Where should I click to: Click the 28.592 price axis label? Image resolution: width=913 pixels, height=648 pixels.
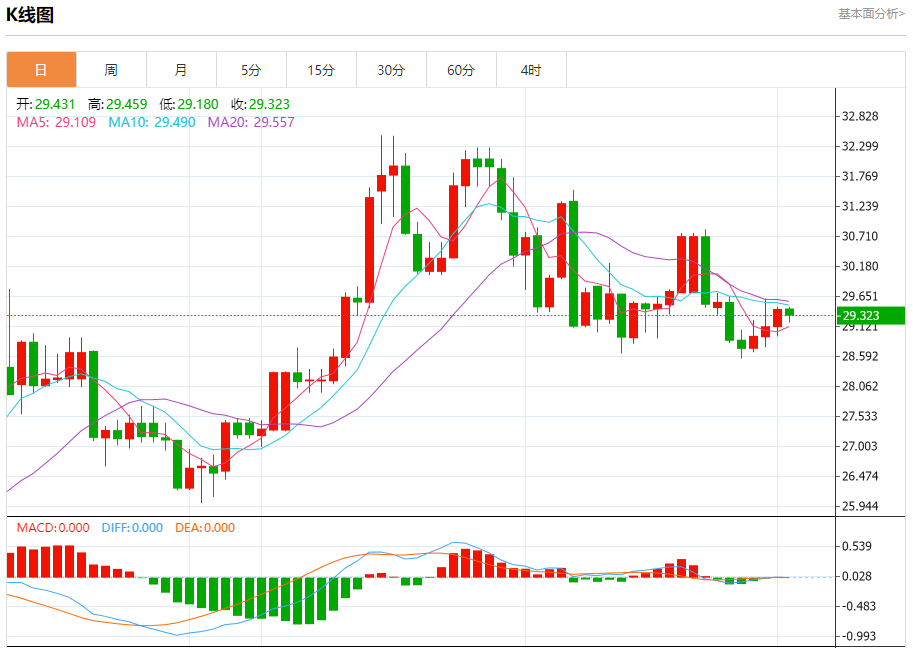(860, 356)
